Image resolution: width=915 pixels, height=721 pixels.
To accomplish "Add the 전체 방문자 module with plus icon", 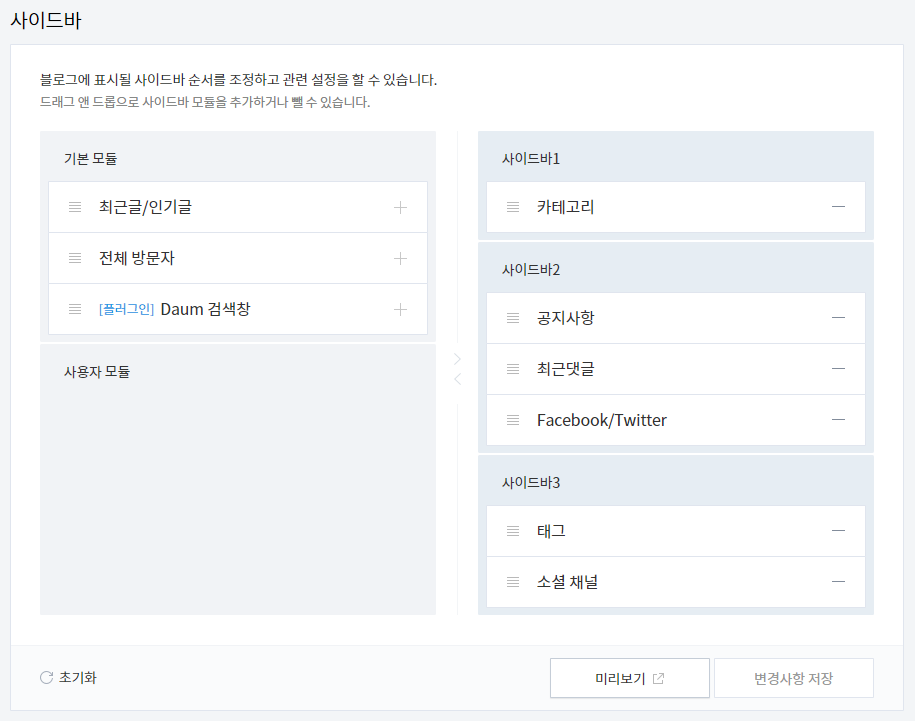I will click(x=400, y=258).
